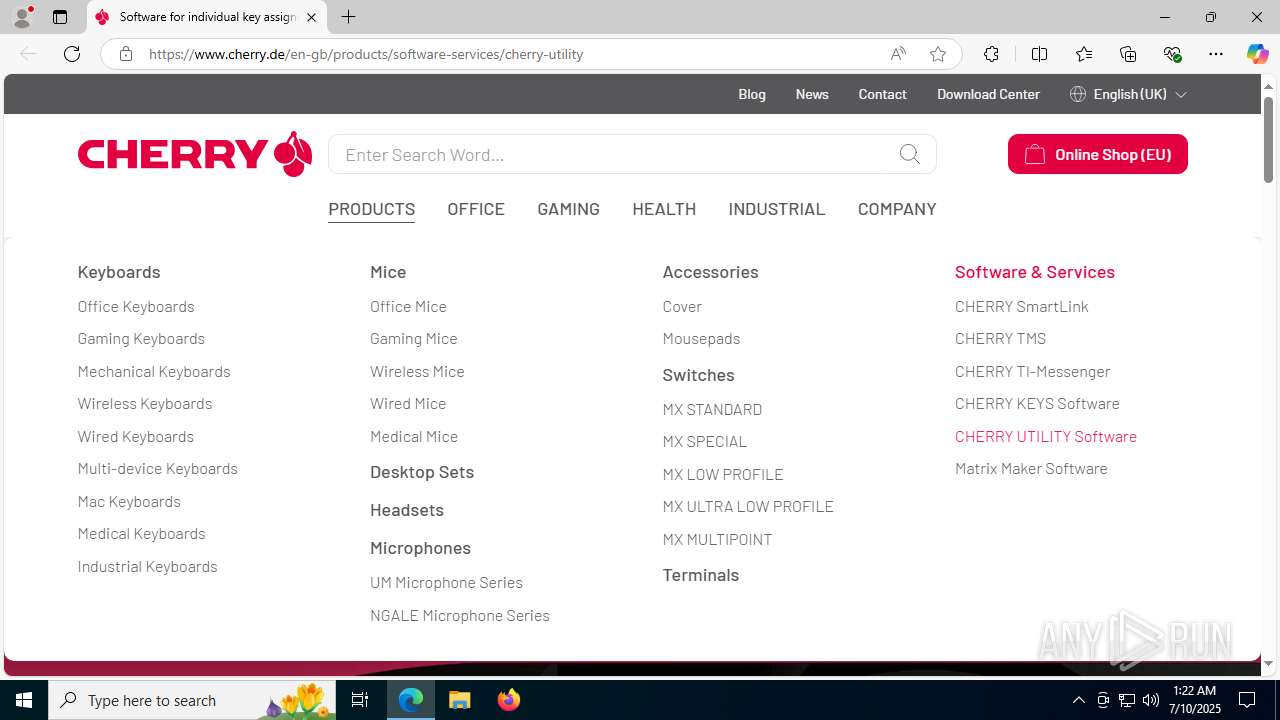Close the Software for individual key tab
The width and height of the screenshot is (1280, 720).
pos(311,17)
